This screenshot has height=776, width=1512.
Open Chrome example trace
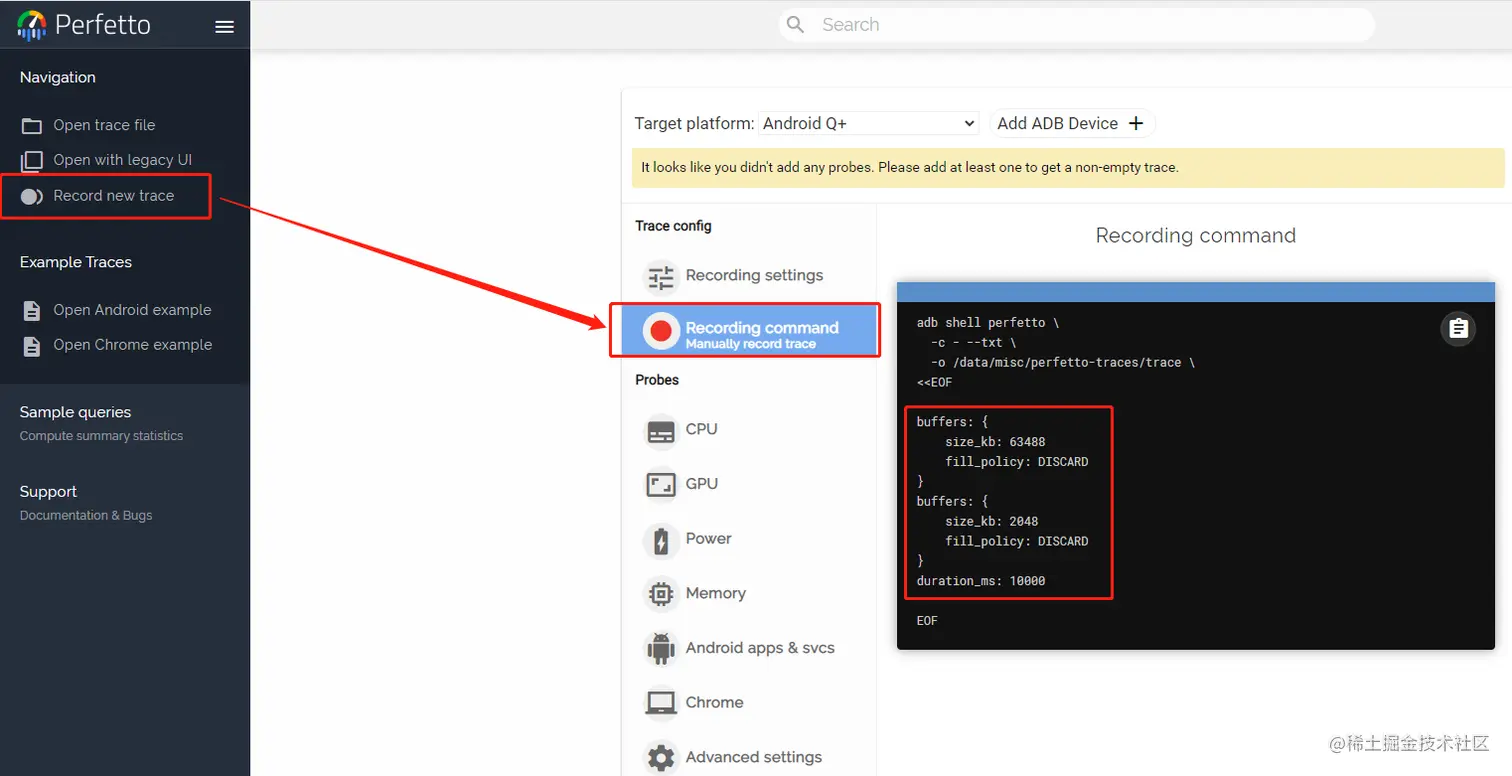point(132,345)
